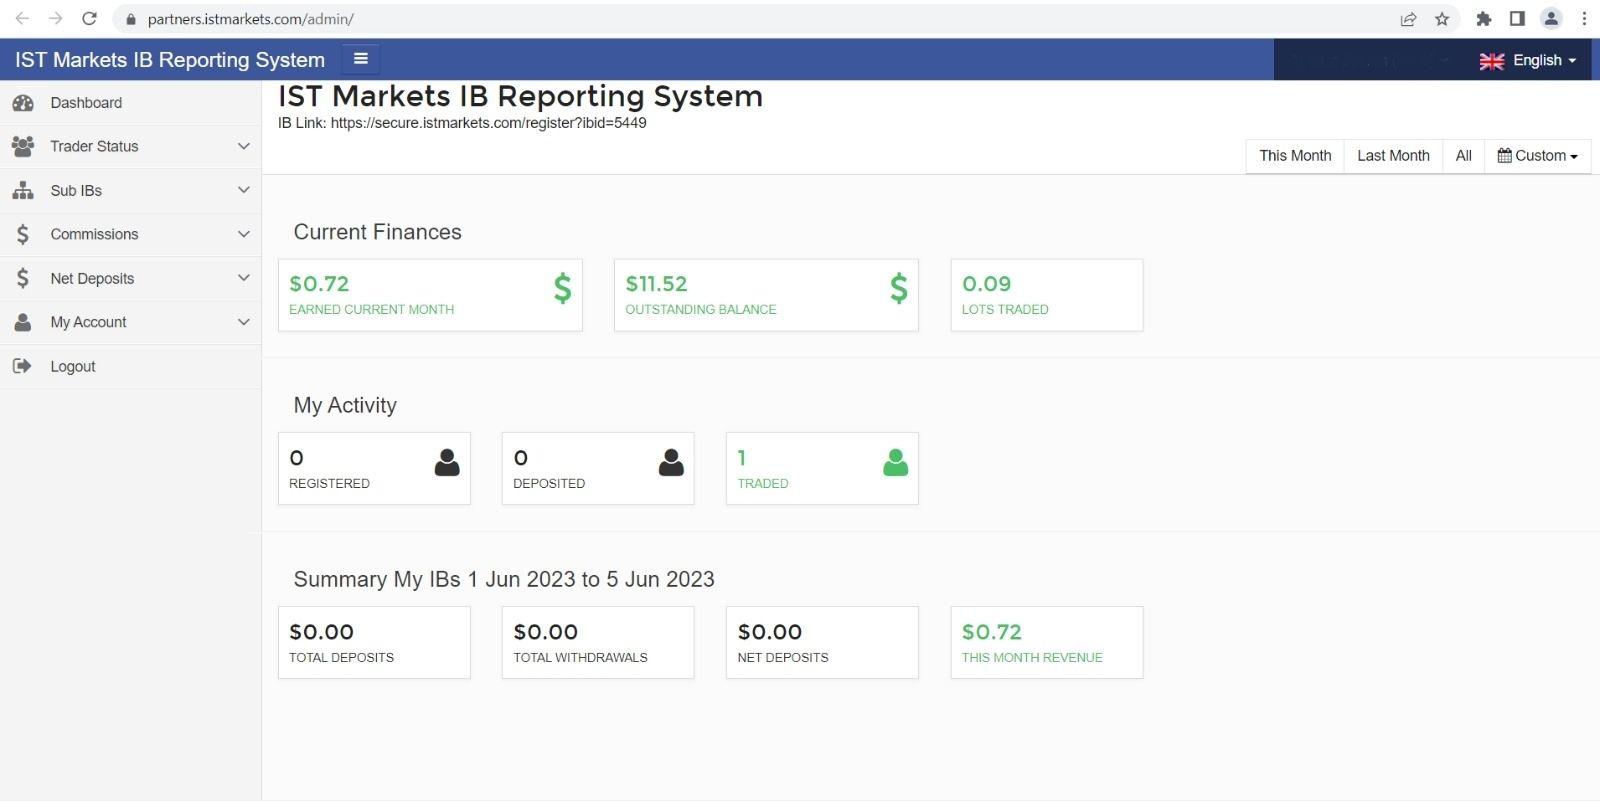
Task: Click the TOTAL WITHDRAWALS label
Action: (580, 657)
